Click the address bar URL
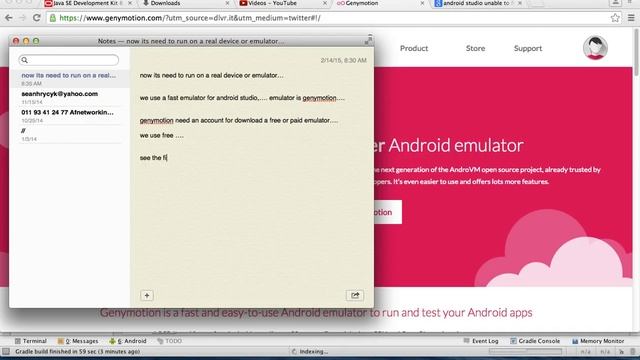 (x=190, y=18)
